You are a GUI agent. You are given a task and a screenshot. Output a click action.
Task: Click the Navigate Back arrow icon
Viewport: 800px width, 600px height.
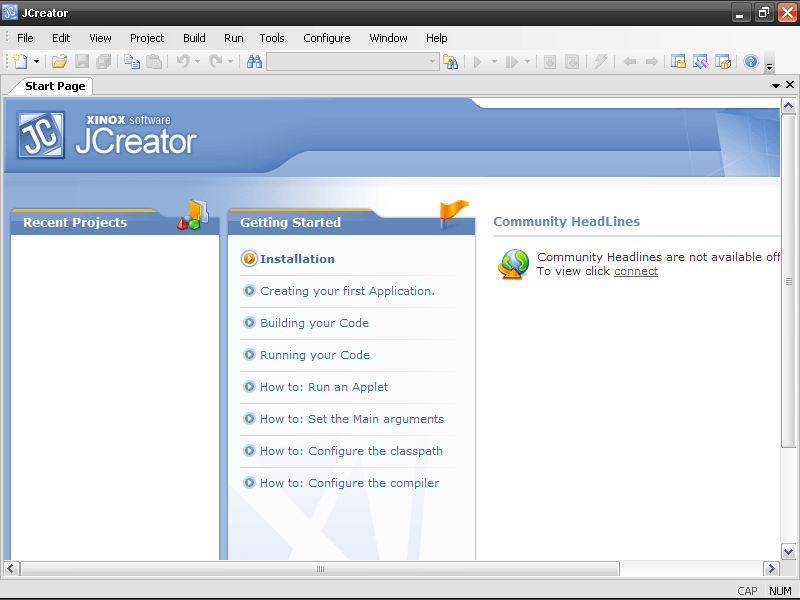point(630,62)
